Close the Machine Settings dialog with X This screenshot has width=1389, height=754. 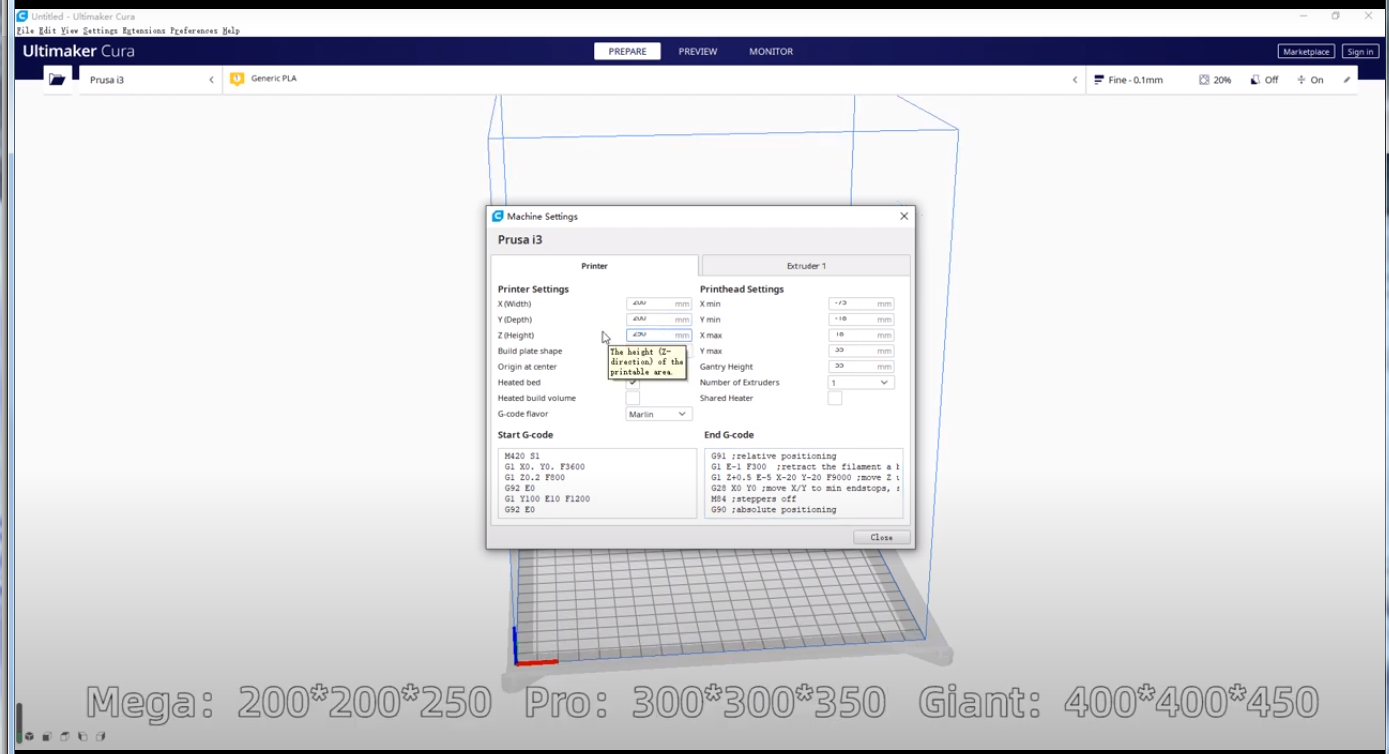[904, 216]
